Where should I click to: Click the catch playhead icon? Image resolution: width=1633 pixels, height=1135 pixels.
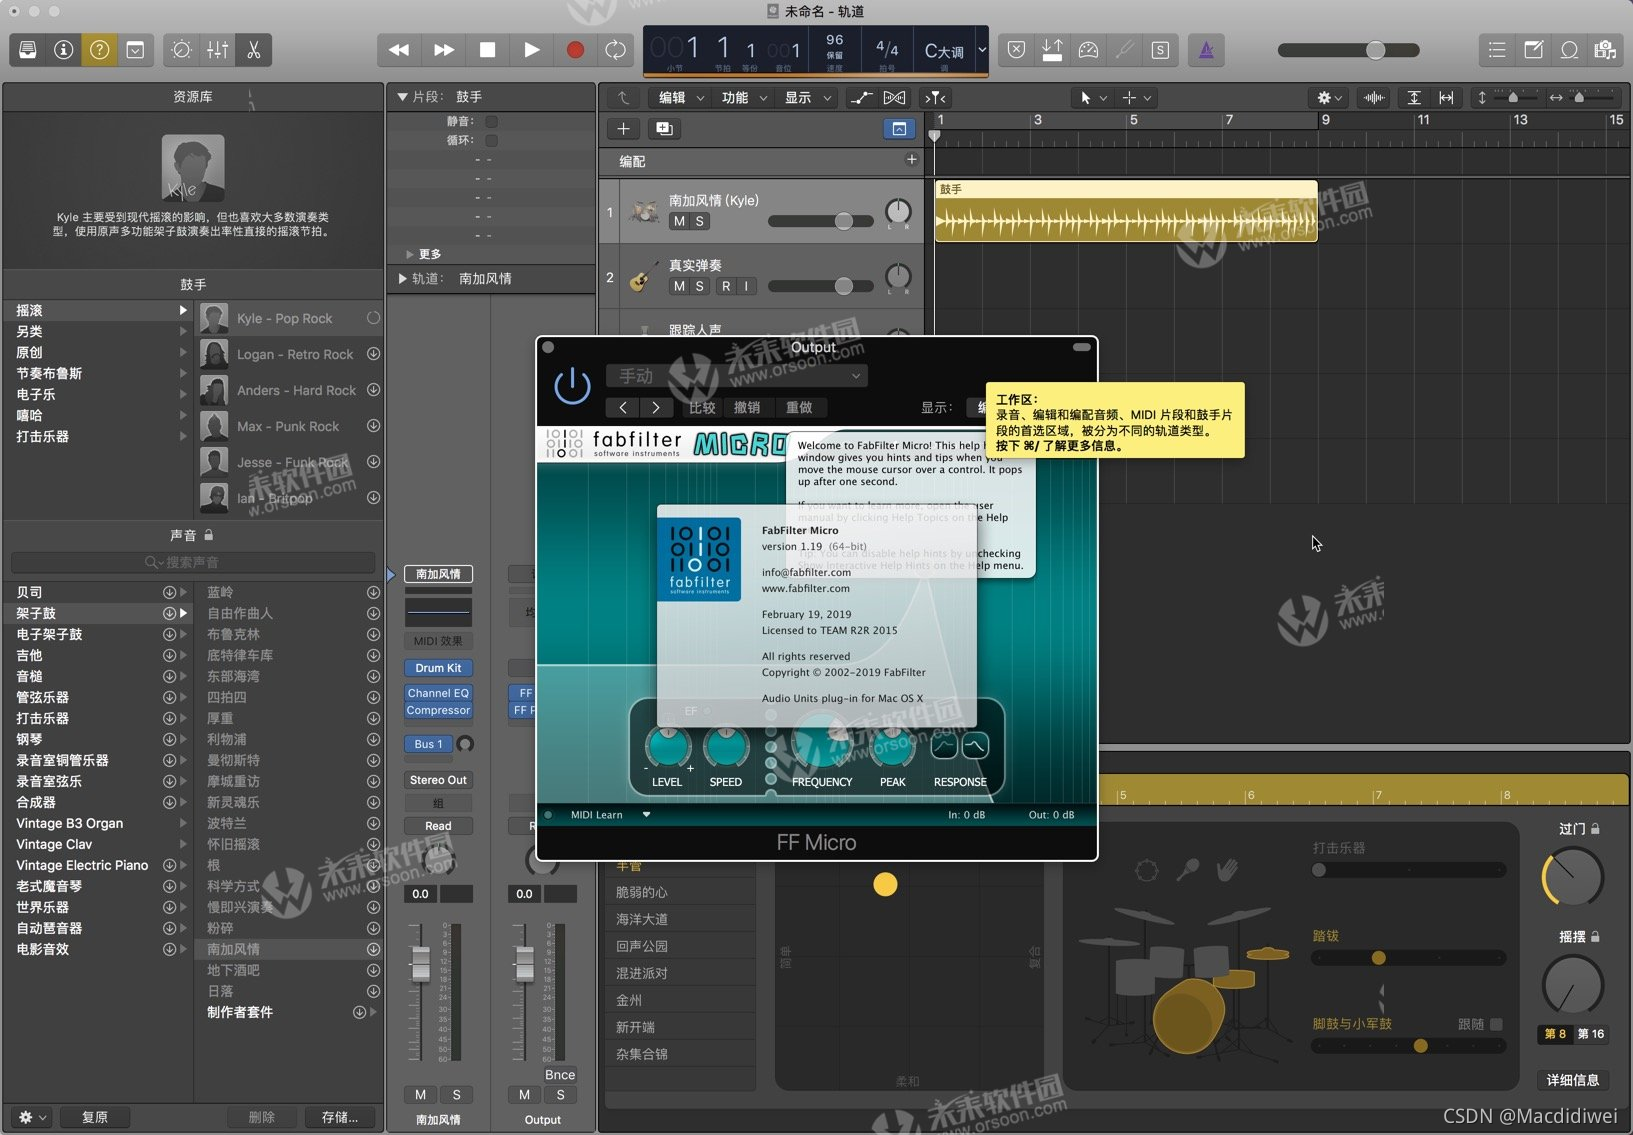(936, 97)
